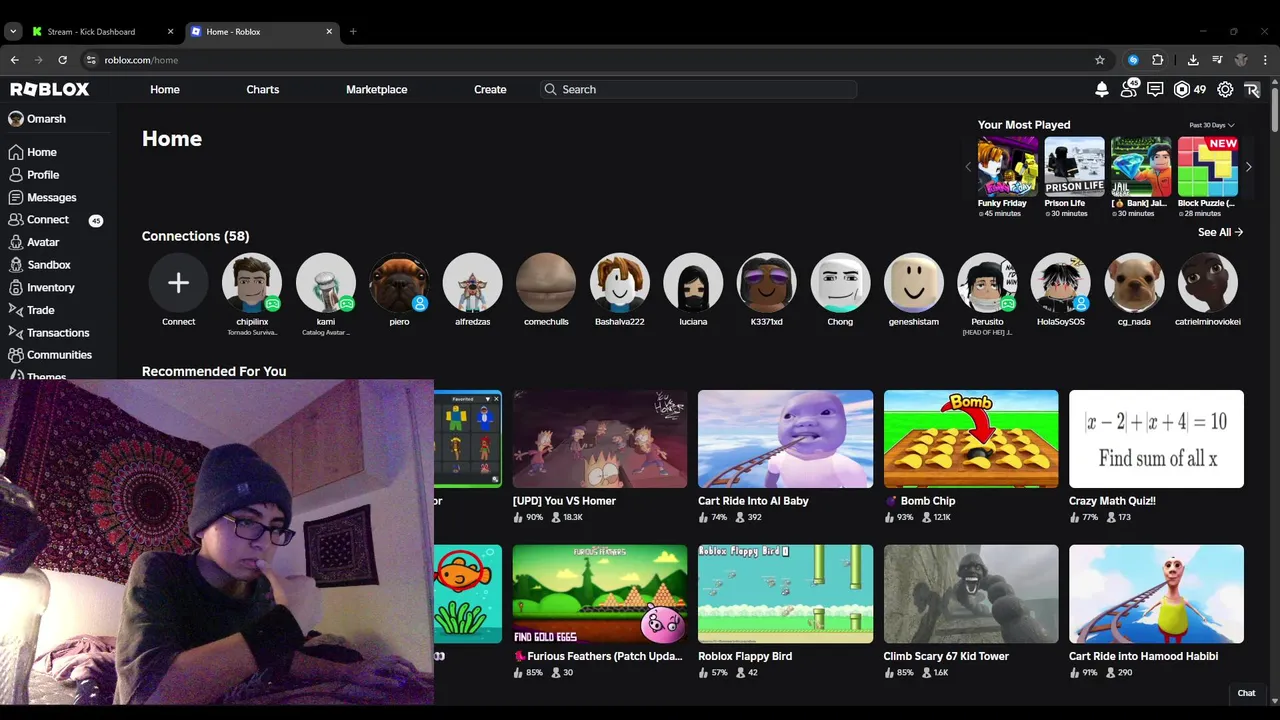Open the Roblox settings gear icon

pos(1225,89)
